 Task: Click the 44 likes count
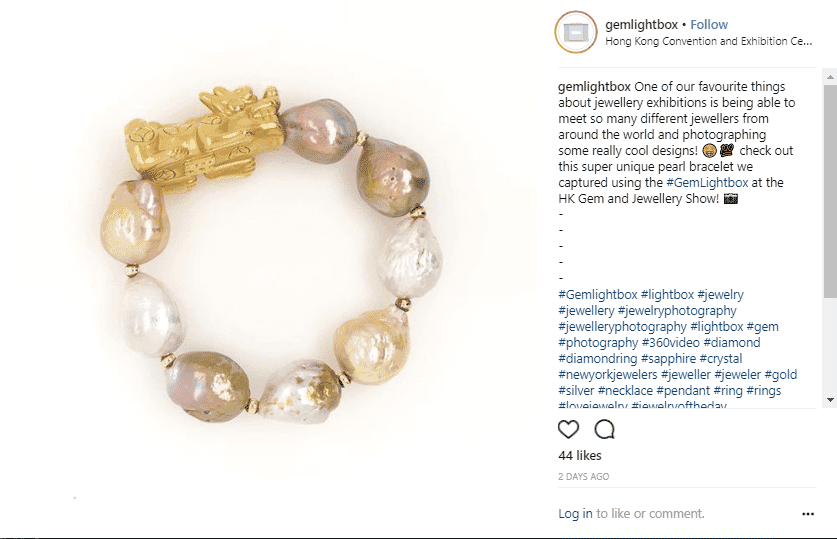tap(580, 456)
